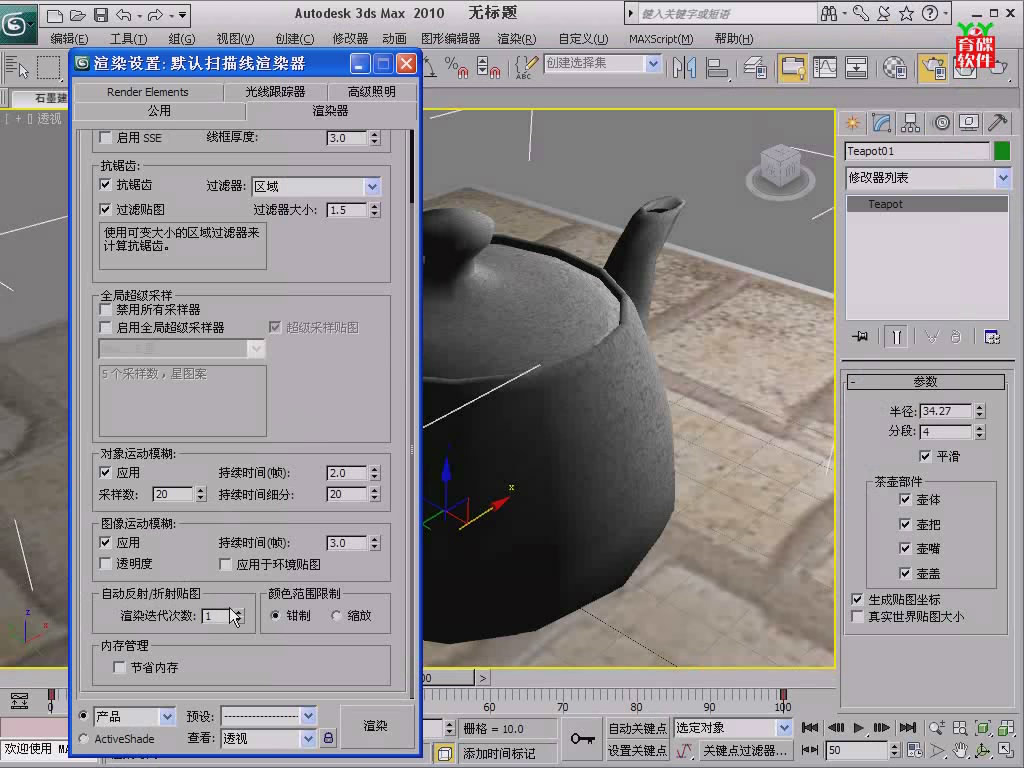
Task: Open the MAXScript(M) menu
Action: 661,39
